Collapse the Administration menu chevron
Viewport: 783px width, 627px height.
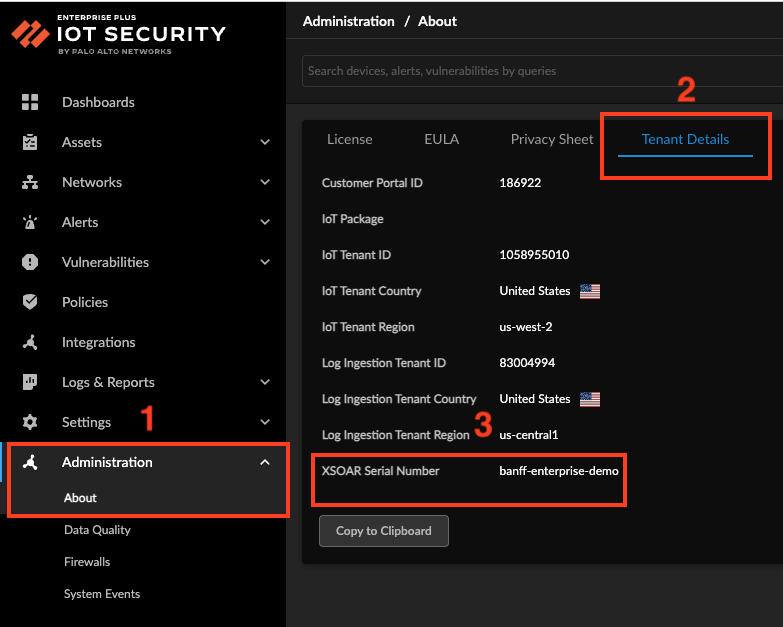(x=265, y=462)
